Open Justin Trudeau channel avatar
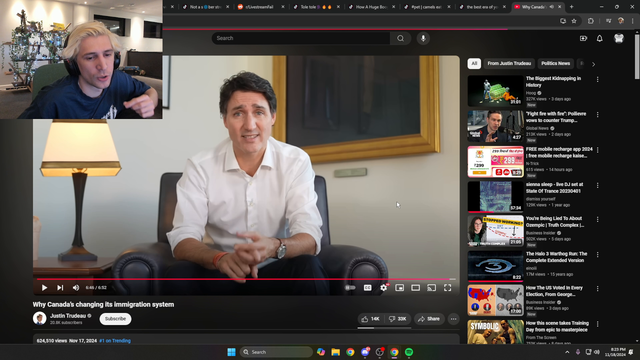 point(40,318)
